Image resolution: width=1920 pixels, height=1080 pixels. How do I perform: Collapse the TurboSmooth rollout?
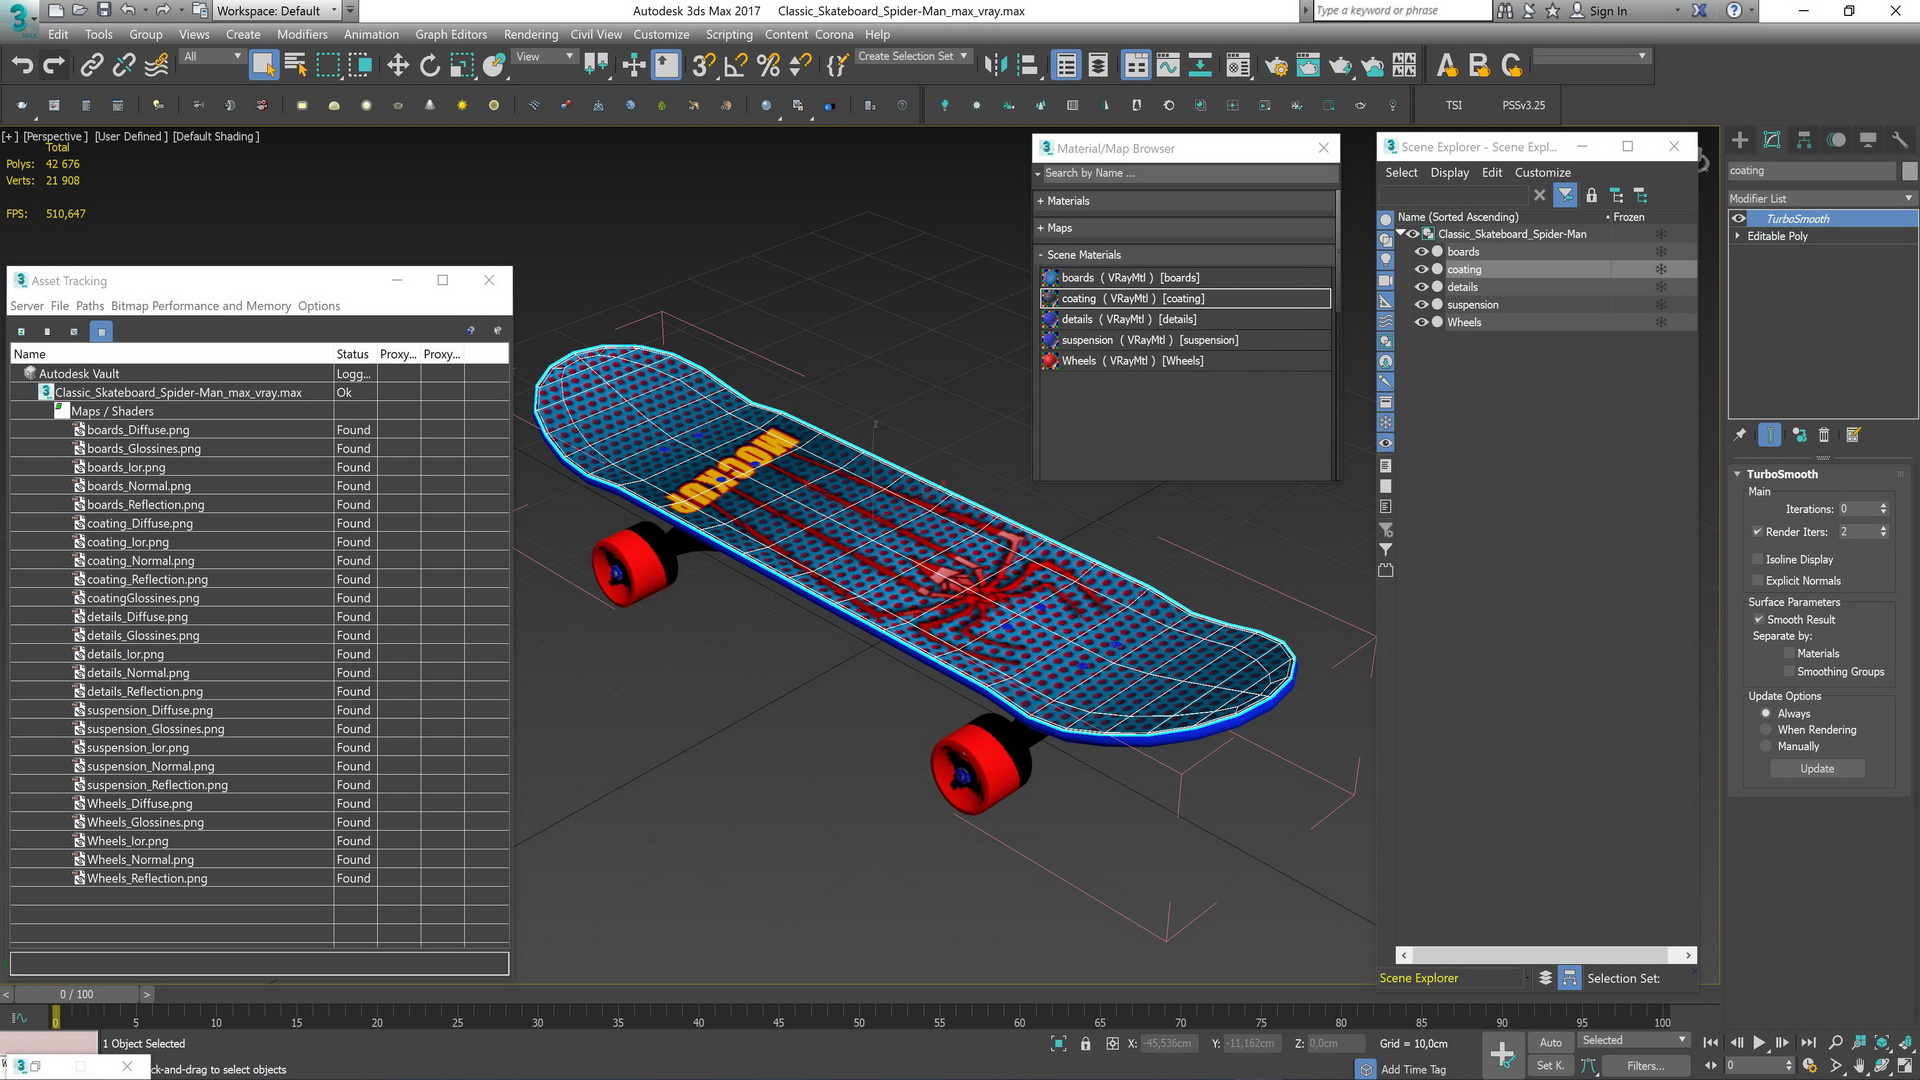(x=1737, y=474)
